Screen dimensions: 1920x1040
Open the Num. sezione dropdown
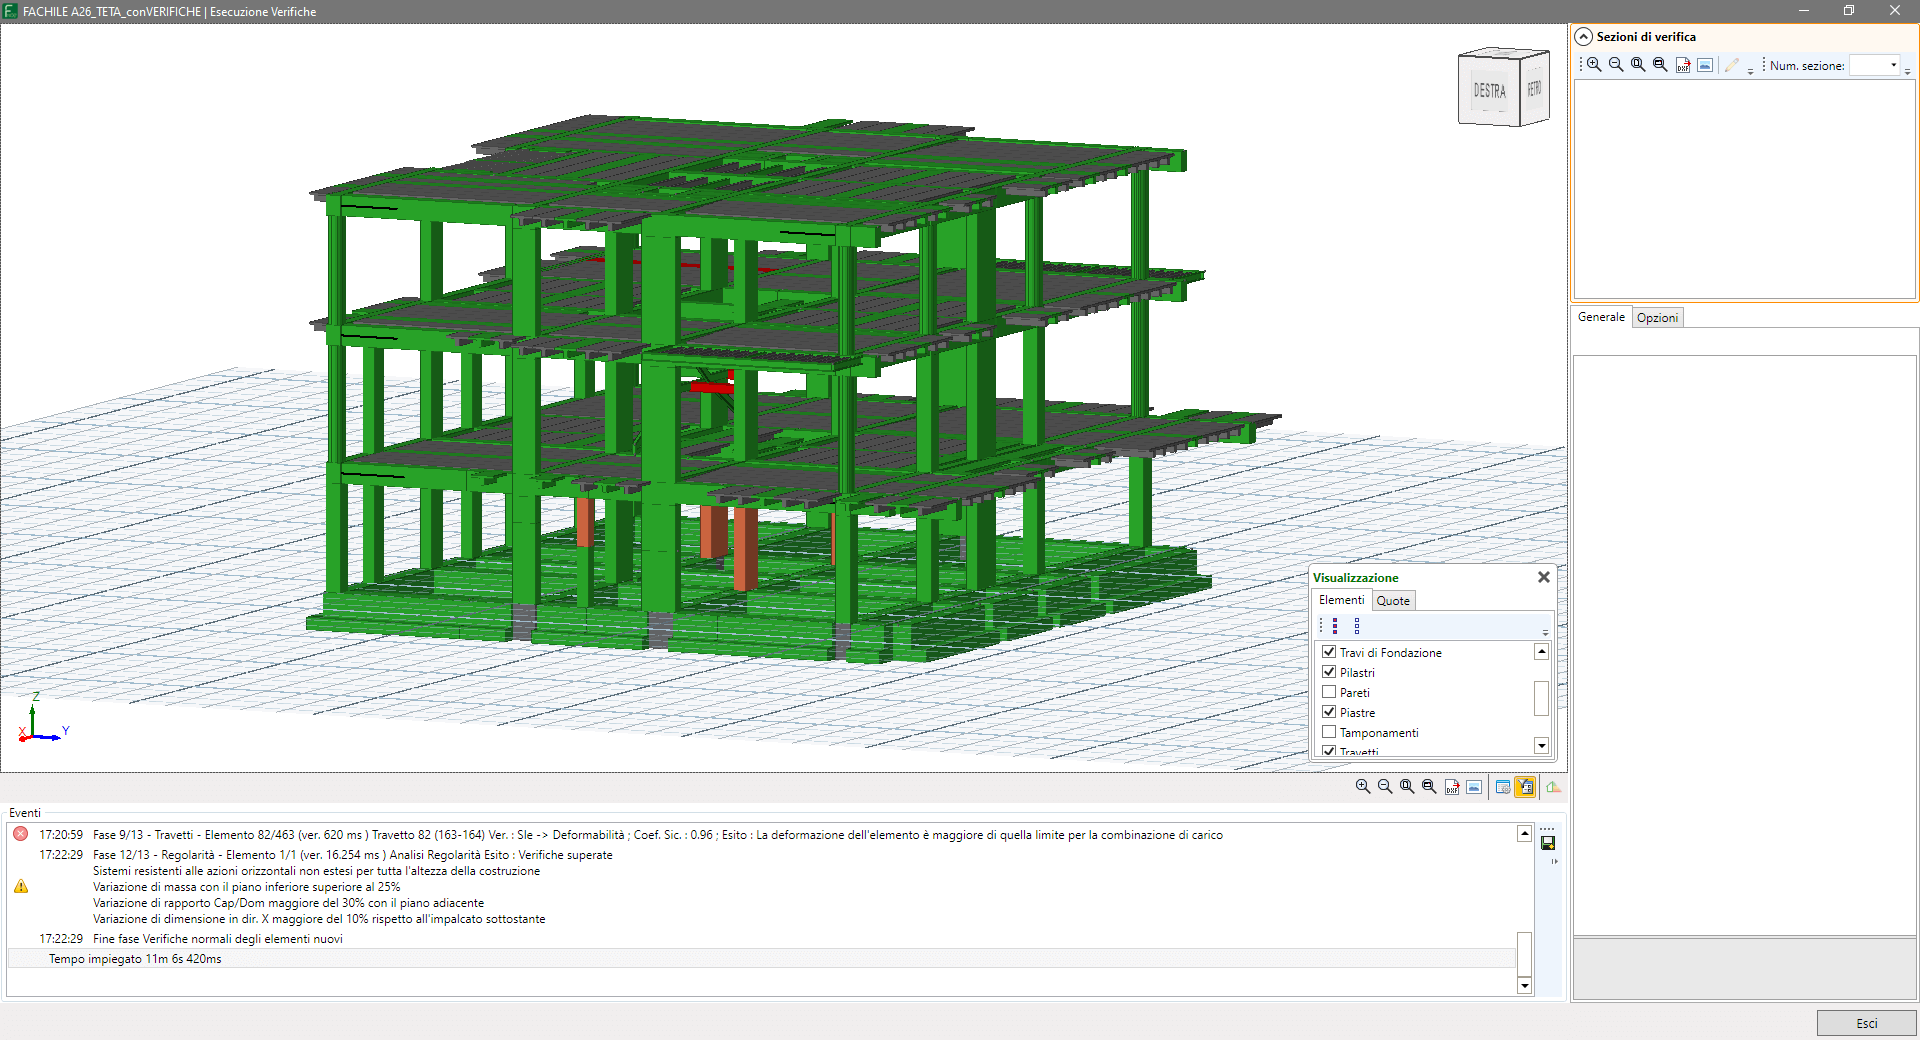[1893, 66]
